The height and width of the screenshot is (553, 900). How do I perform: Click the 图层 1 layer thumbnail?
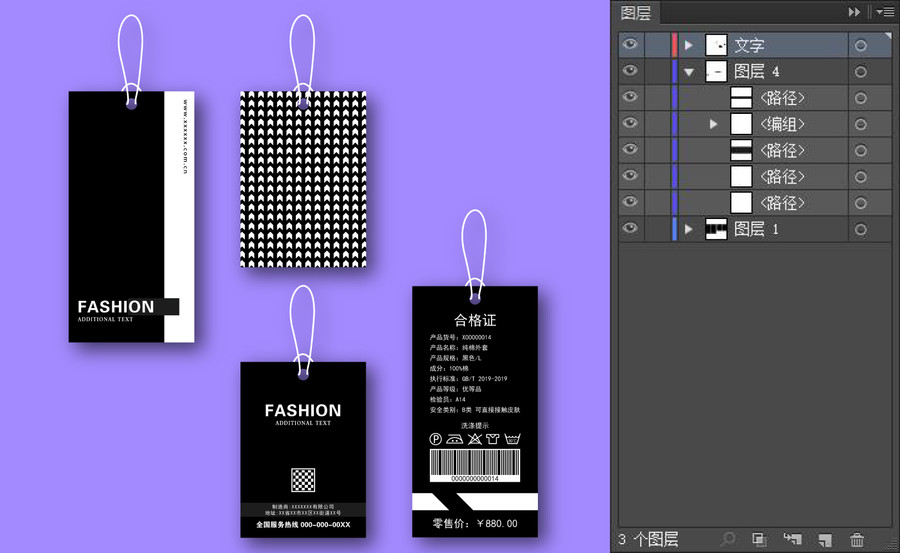(x=716, y=230)
